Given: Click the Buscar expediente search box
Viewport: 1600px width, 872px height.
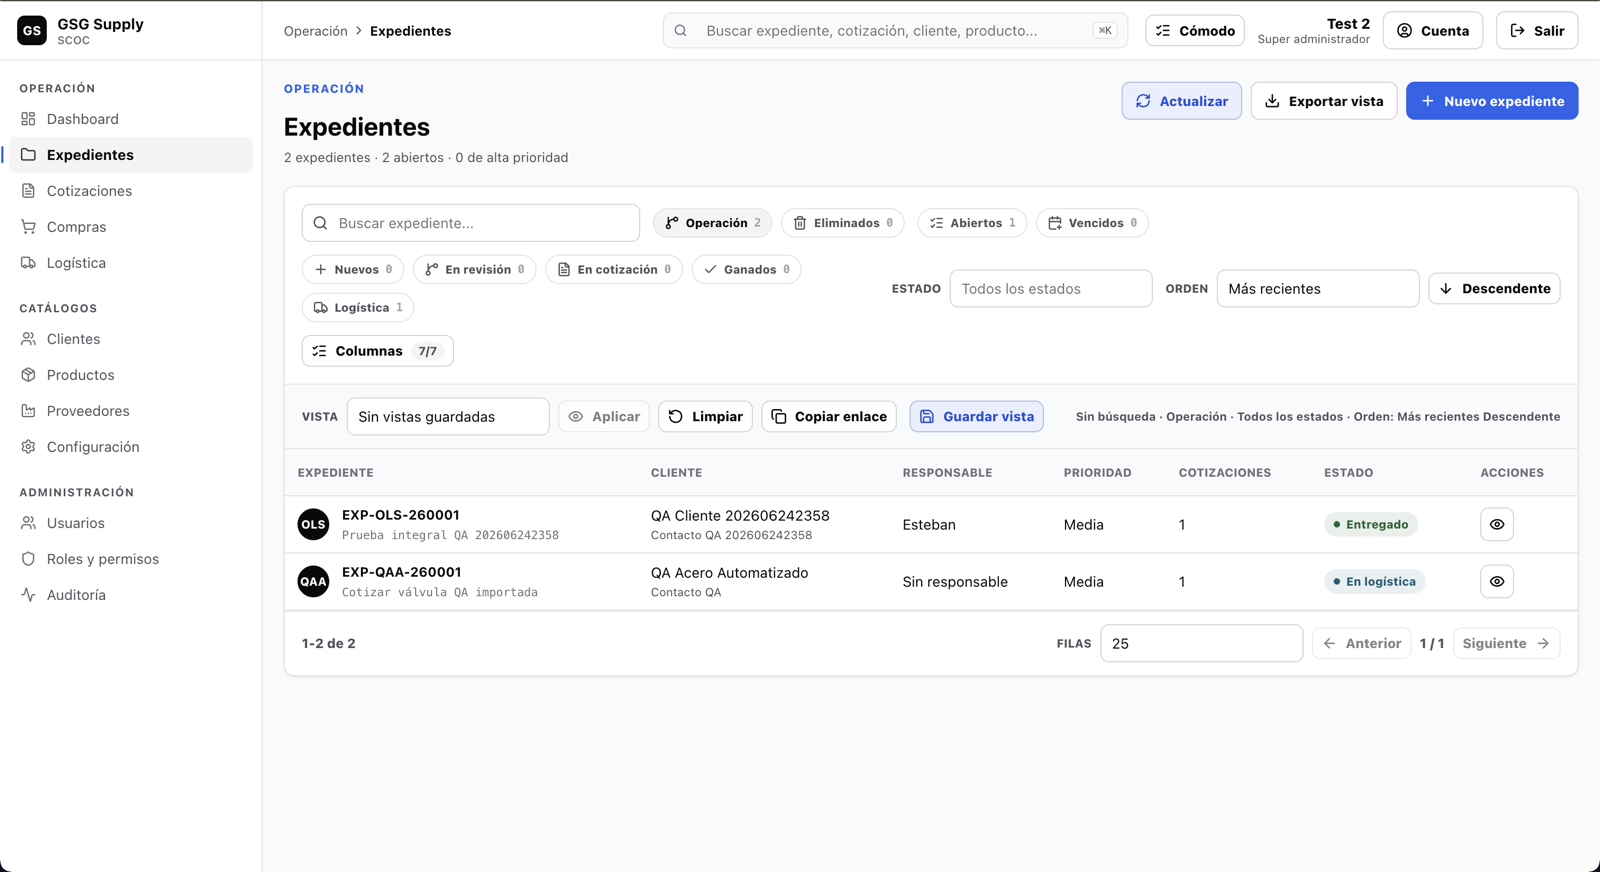Looking at the screenshot, I should [471, 223].
